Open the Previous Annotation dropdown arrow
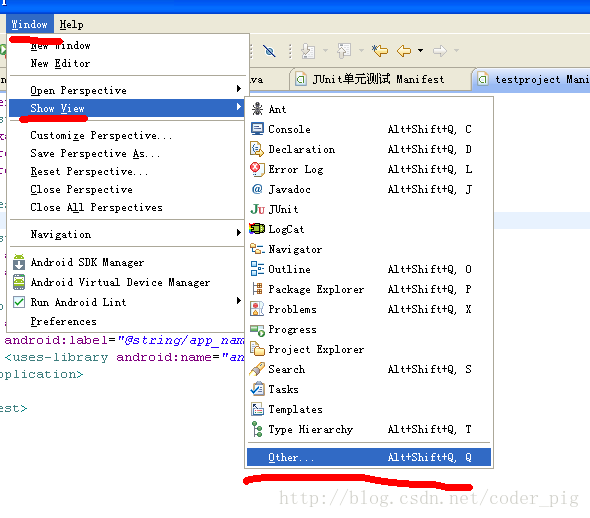Screen dimensions: 590x518 [x=361, y=50]
